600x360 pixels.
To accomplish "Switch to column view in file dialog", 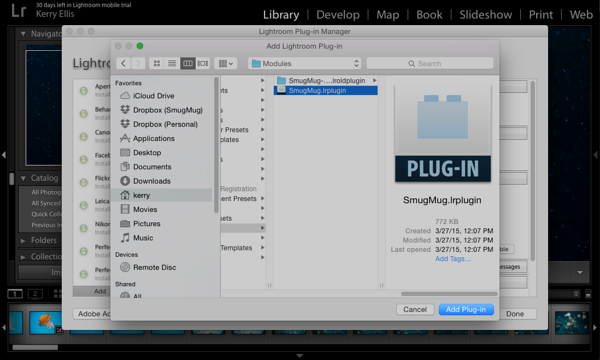I will (x=188, y=64).
